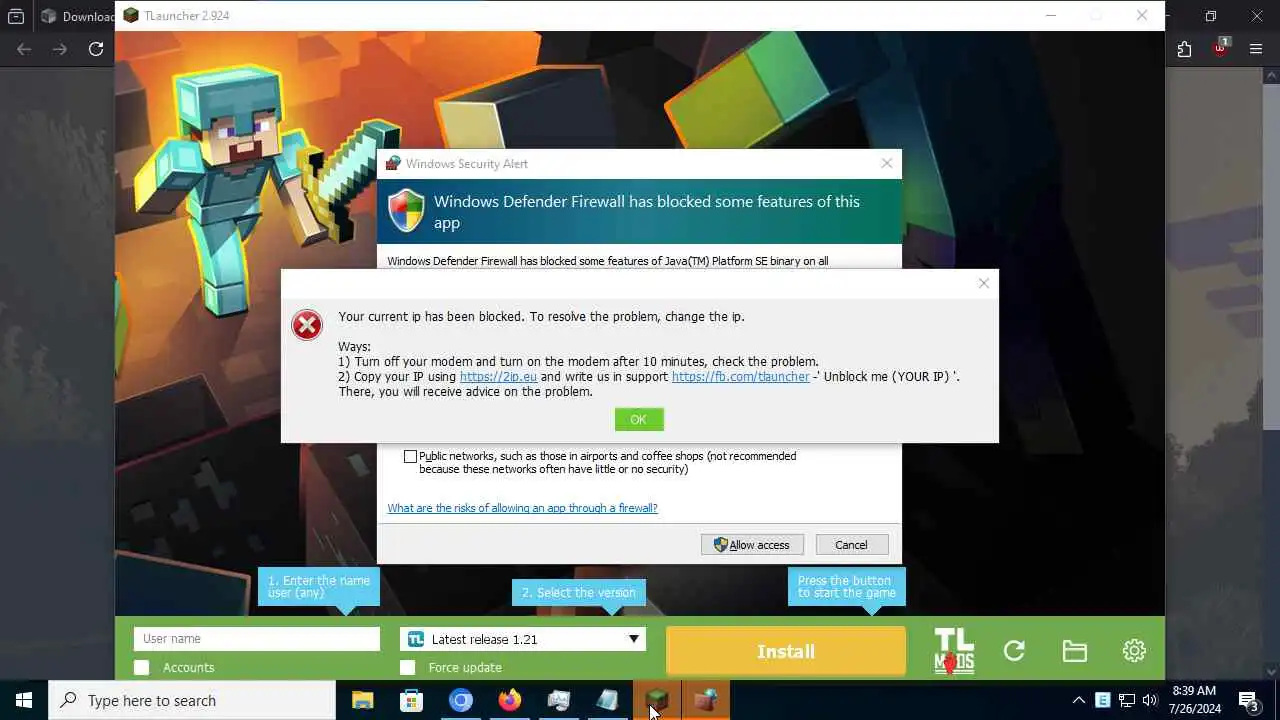Click the taskbar app icon left of TLauncher

coord(607,700)
